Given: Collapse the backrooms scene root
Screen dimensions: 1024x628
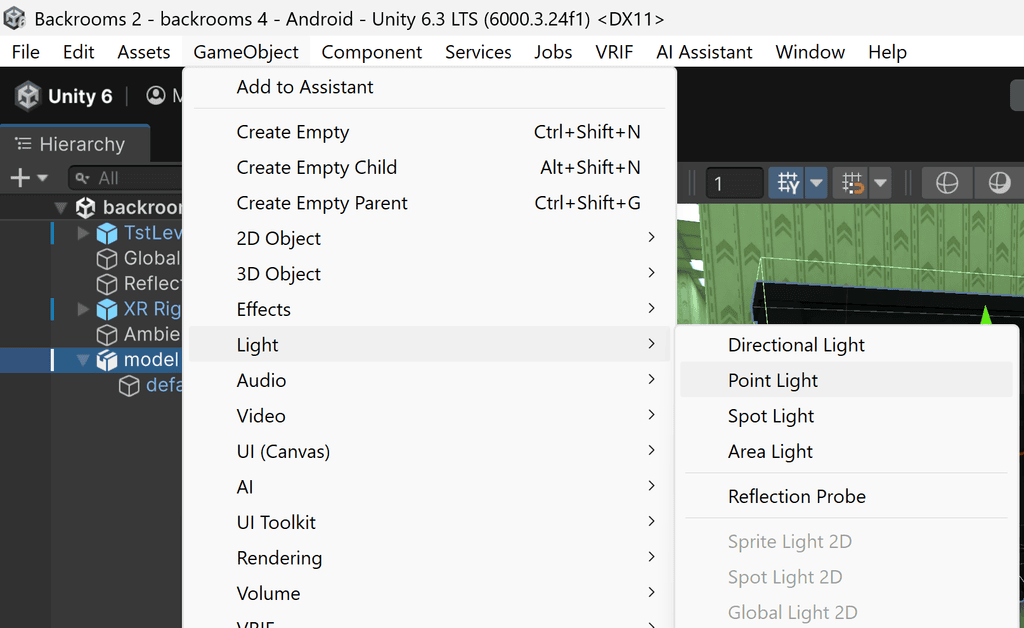Looking at the screenshot, I should click(61, 208).
